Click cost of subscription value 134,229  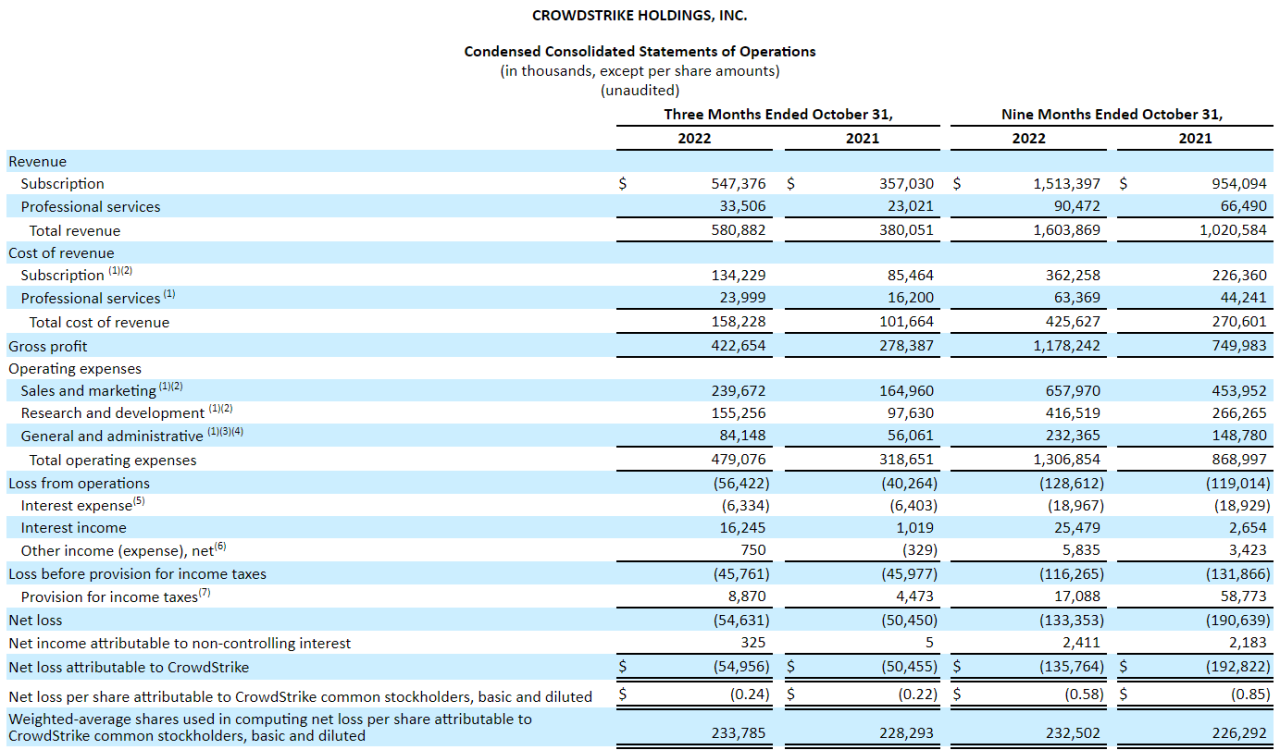(739, 275)
